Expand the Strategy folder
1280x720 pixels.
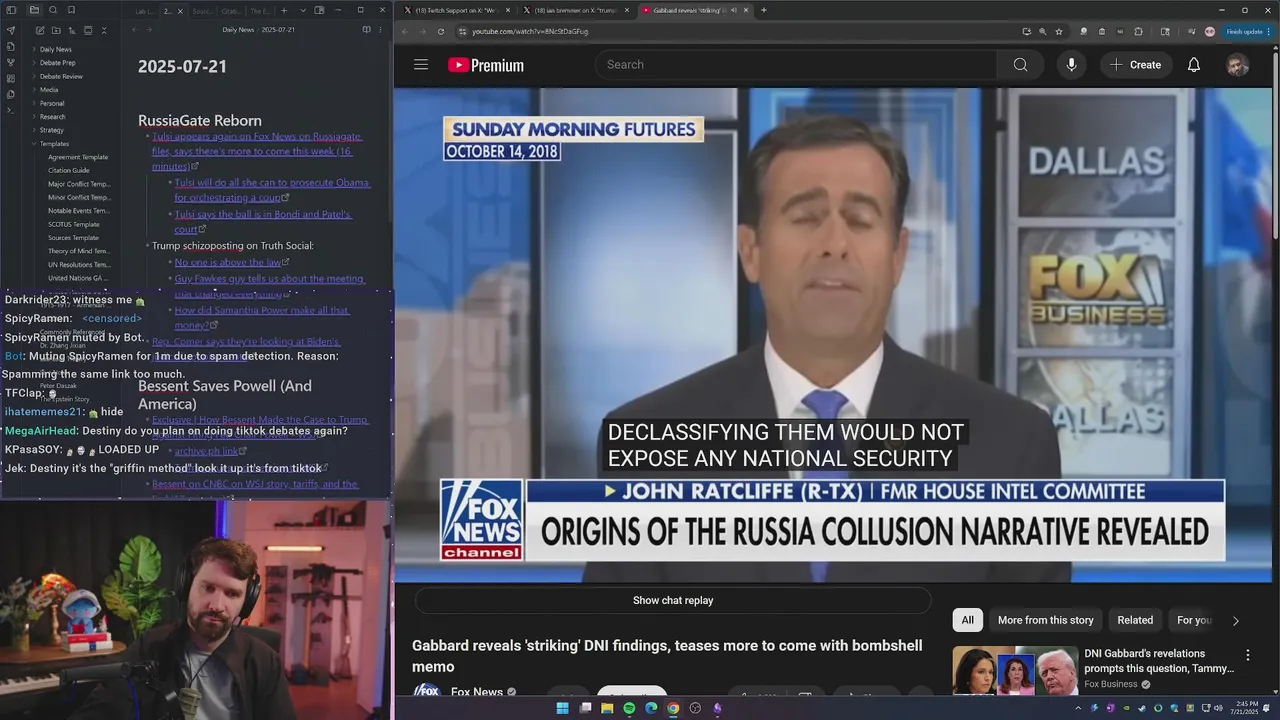click(52, 130)
